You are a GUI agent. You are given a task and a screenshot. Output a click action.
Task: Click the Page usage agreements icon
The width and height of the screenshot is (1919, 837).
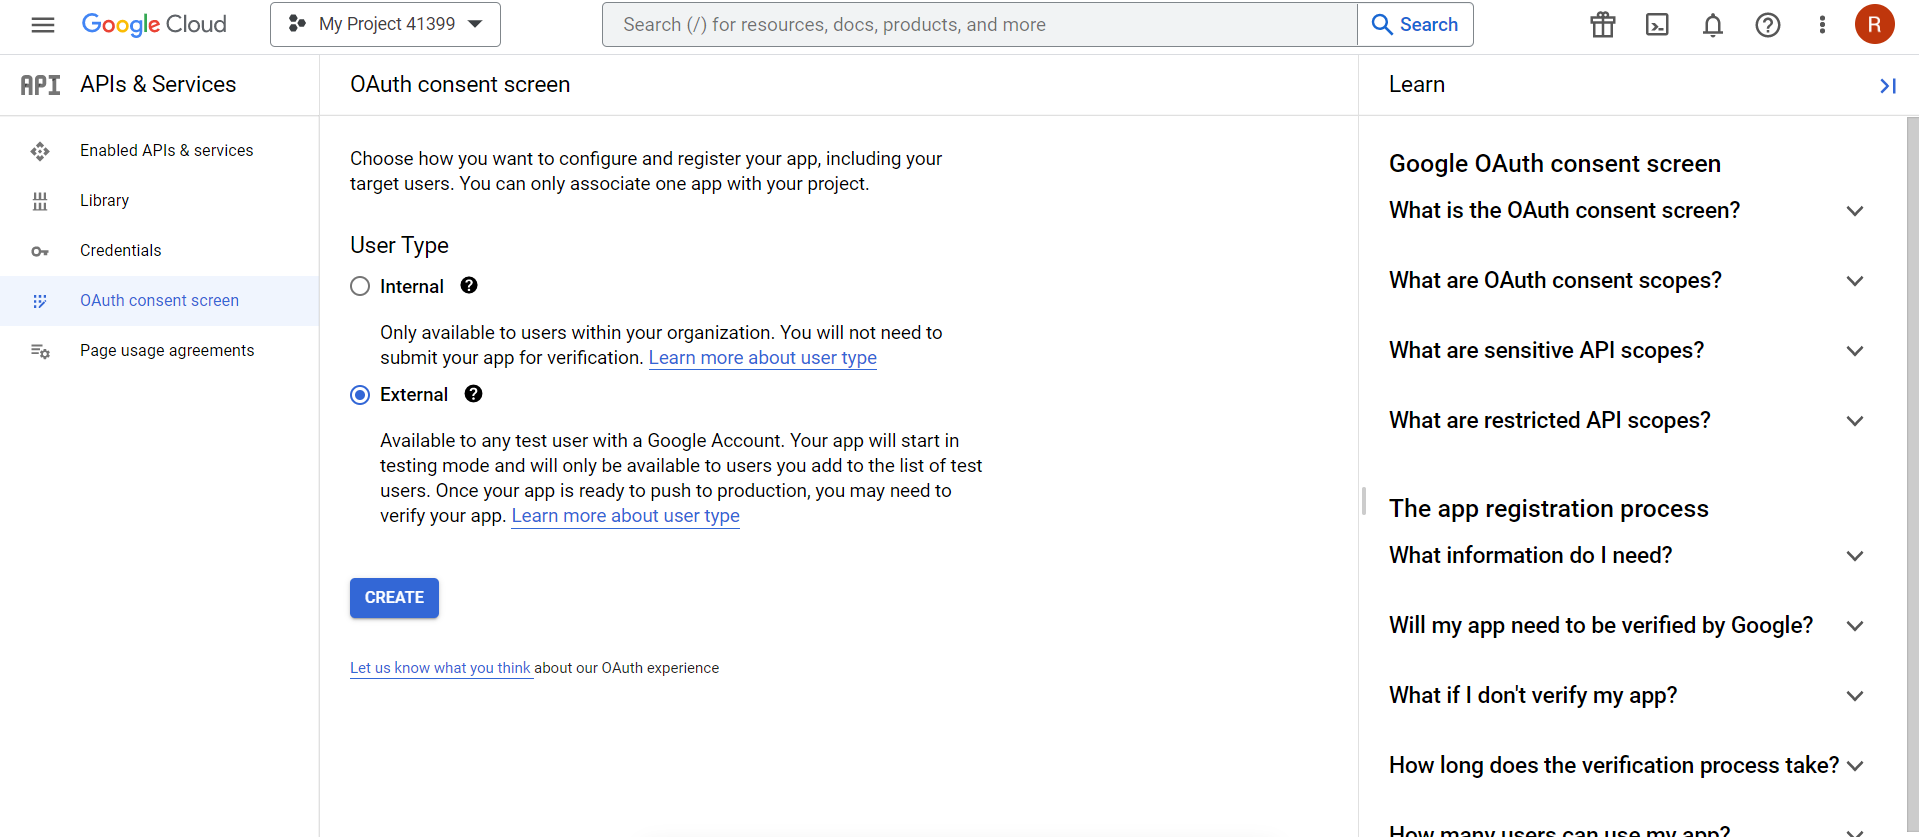pos(40,351)
